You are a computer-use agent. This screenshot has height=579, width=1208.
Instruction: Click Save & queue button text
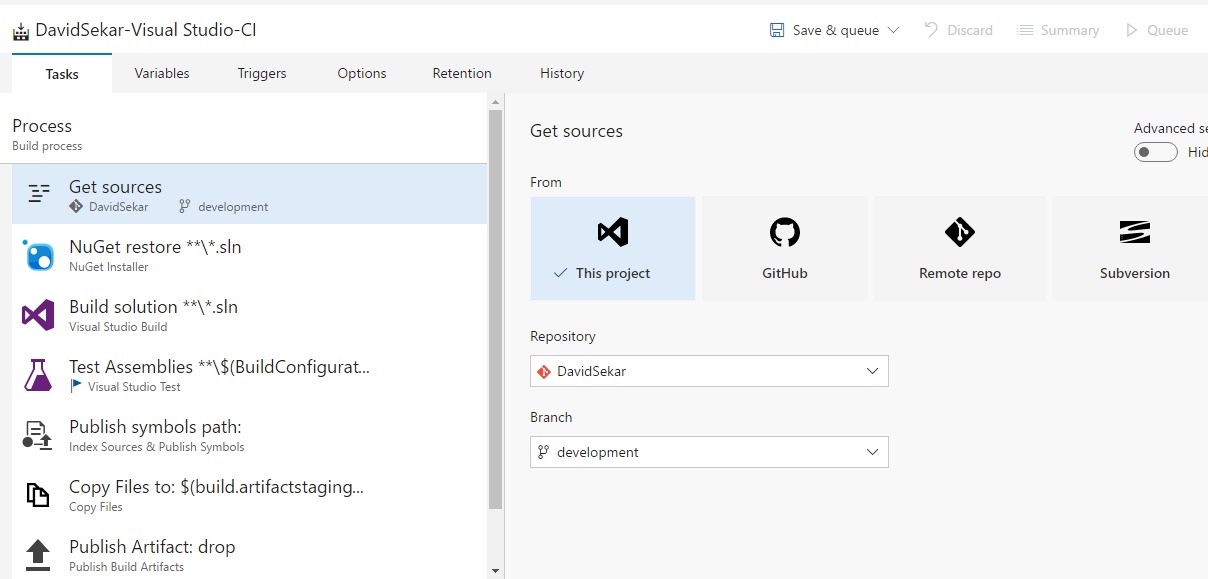click(836, 30)
